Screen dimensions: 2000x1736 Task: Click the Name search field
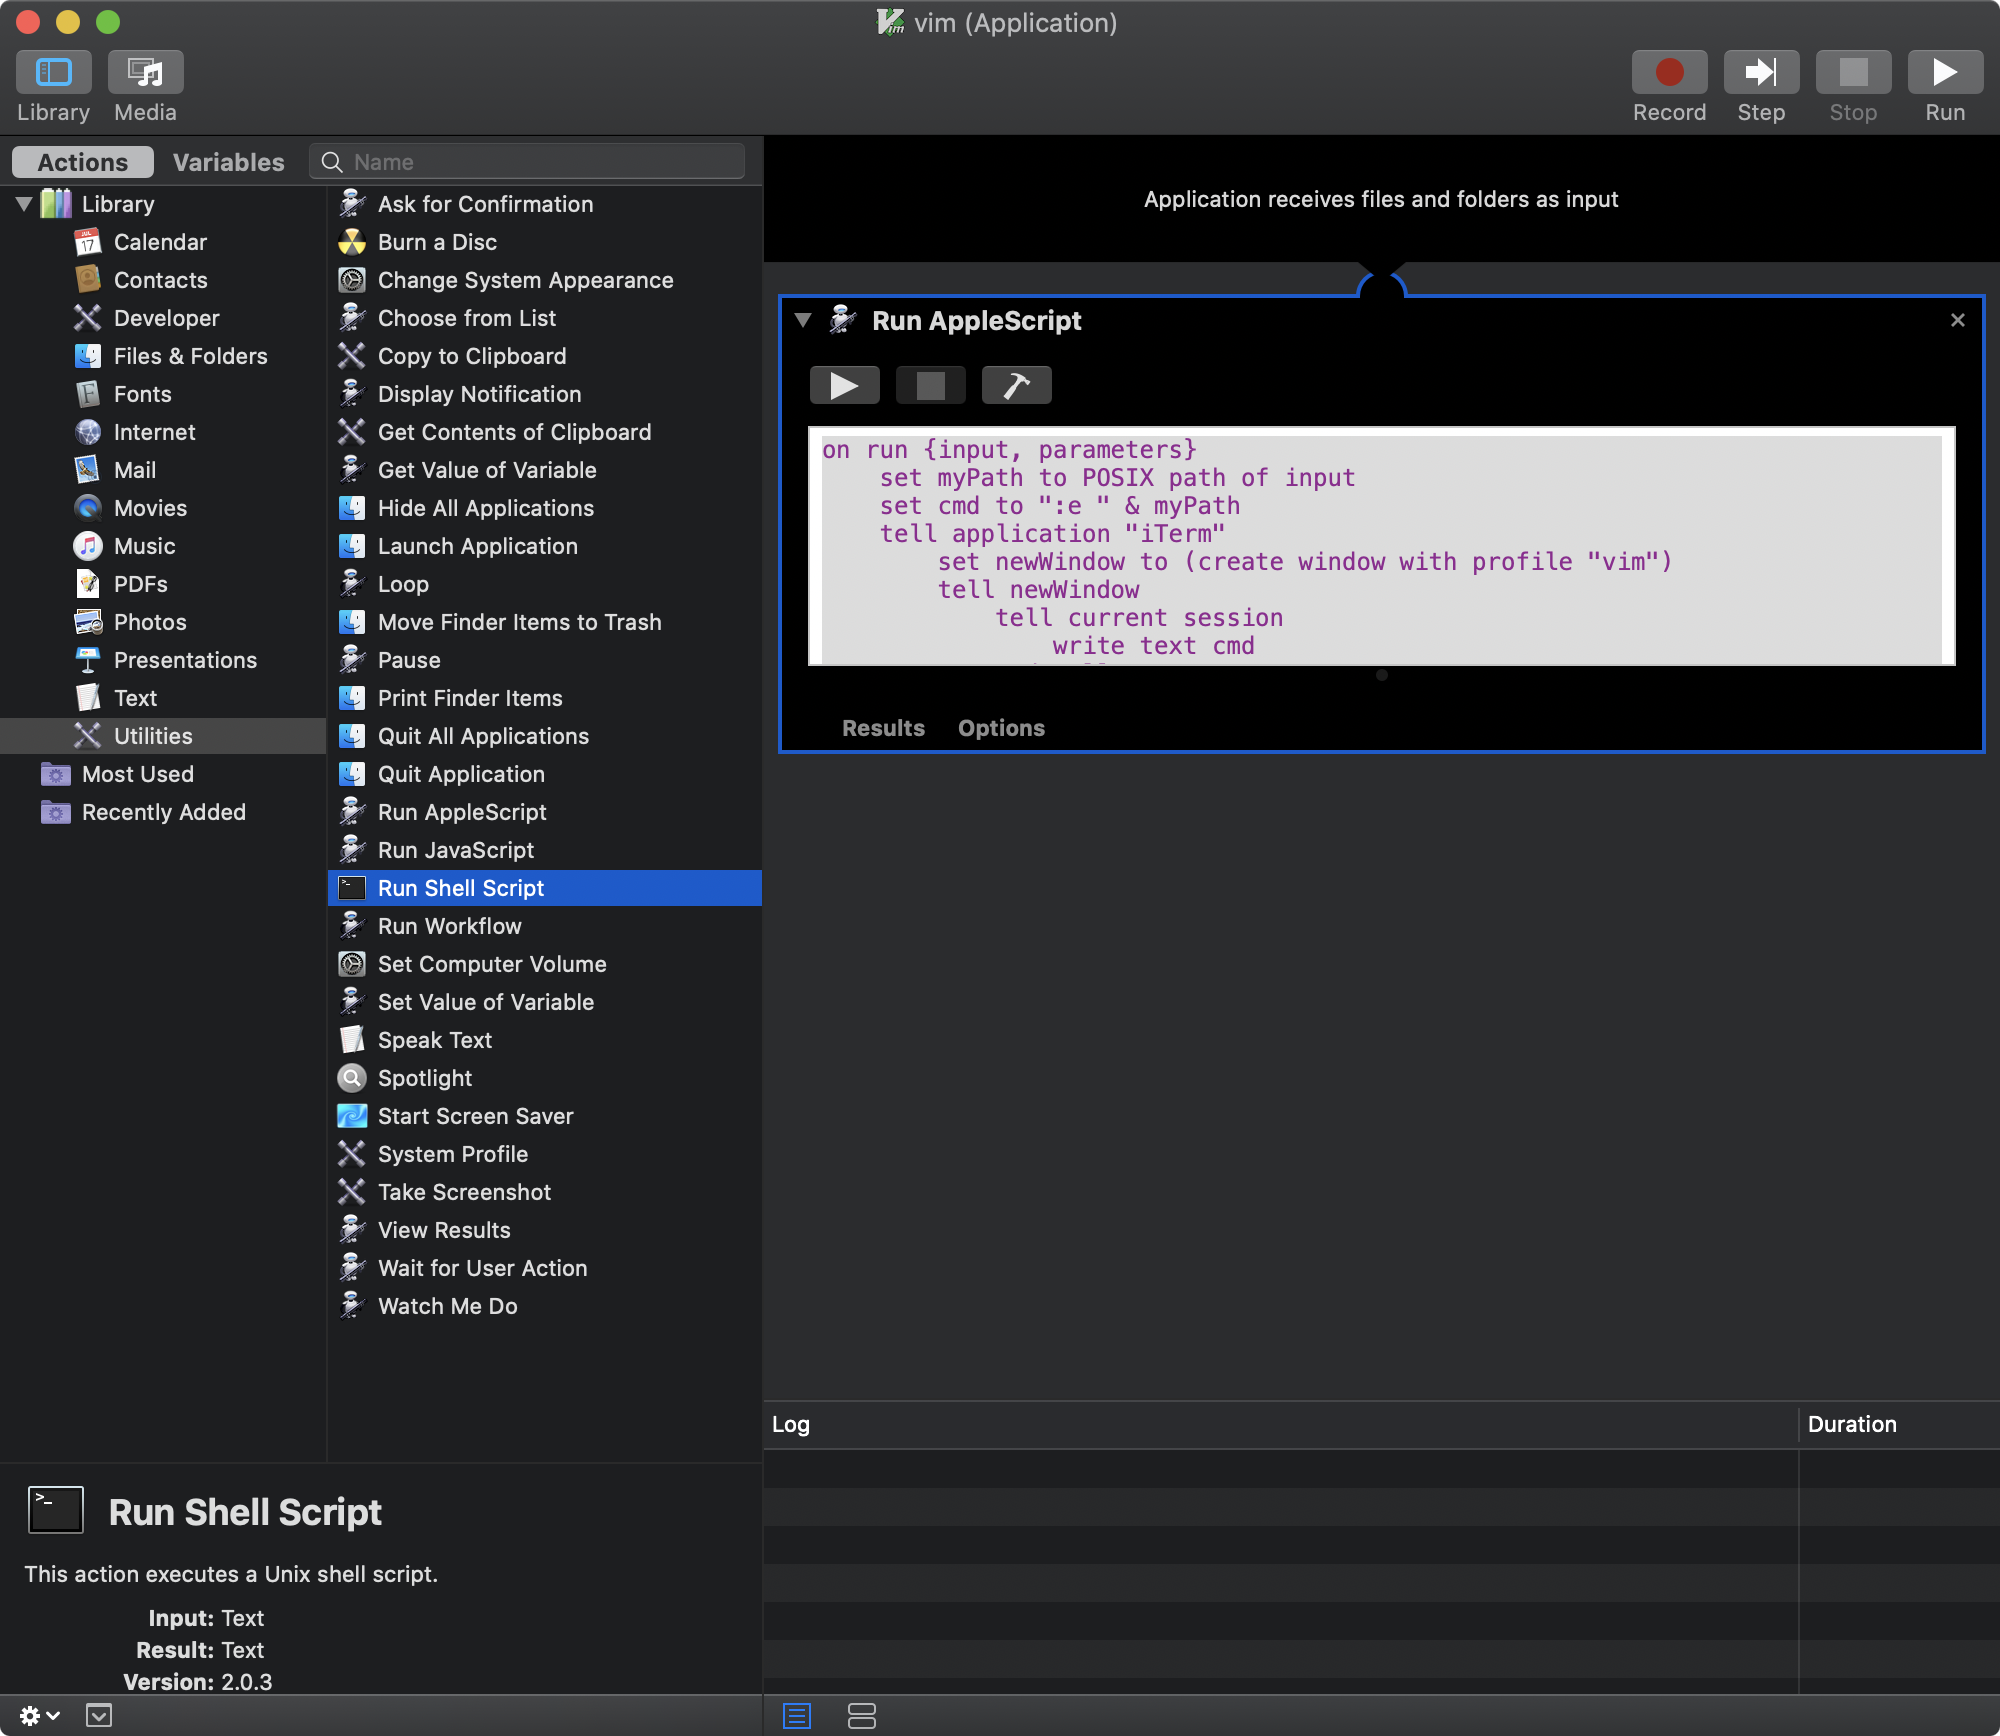pyautogui.click(x=527, y=162)
